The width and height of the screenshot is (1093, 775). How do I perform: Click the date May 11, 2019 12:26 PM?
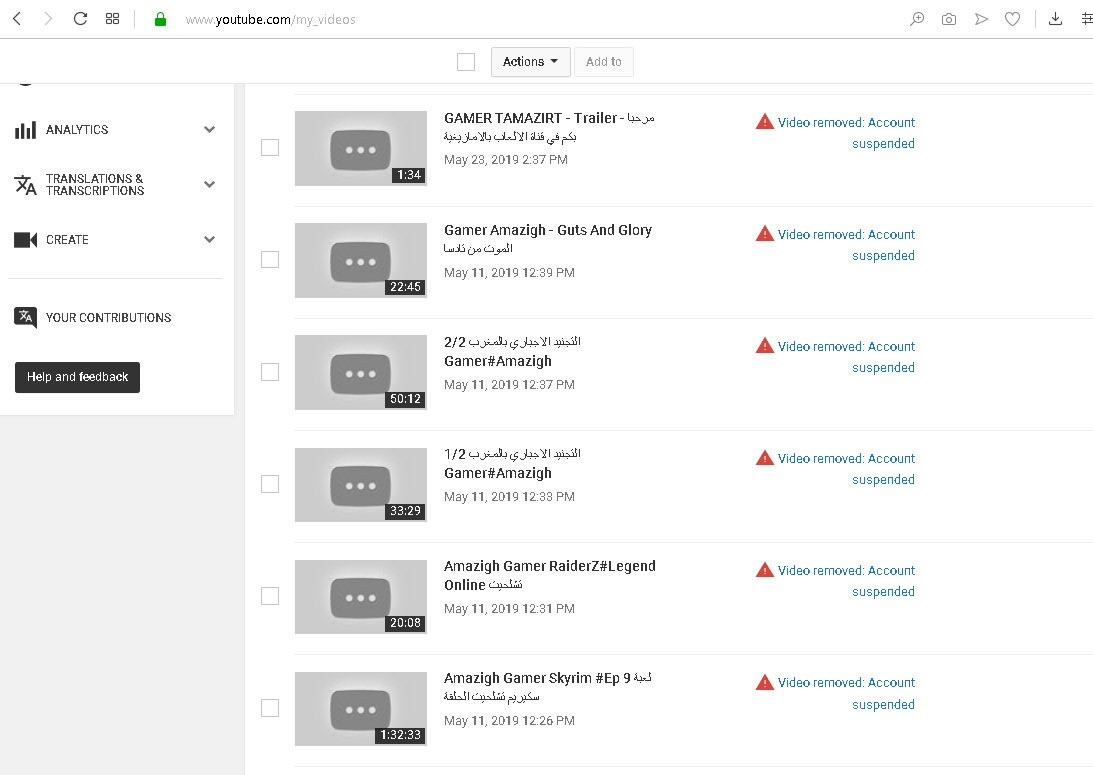[x=510, y=721]
